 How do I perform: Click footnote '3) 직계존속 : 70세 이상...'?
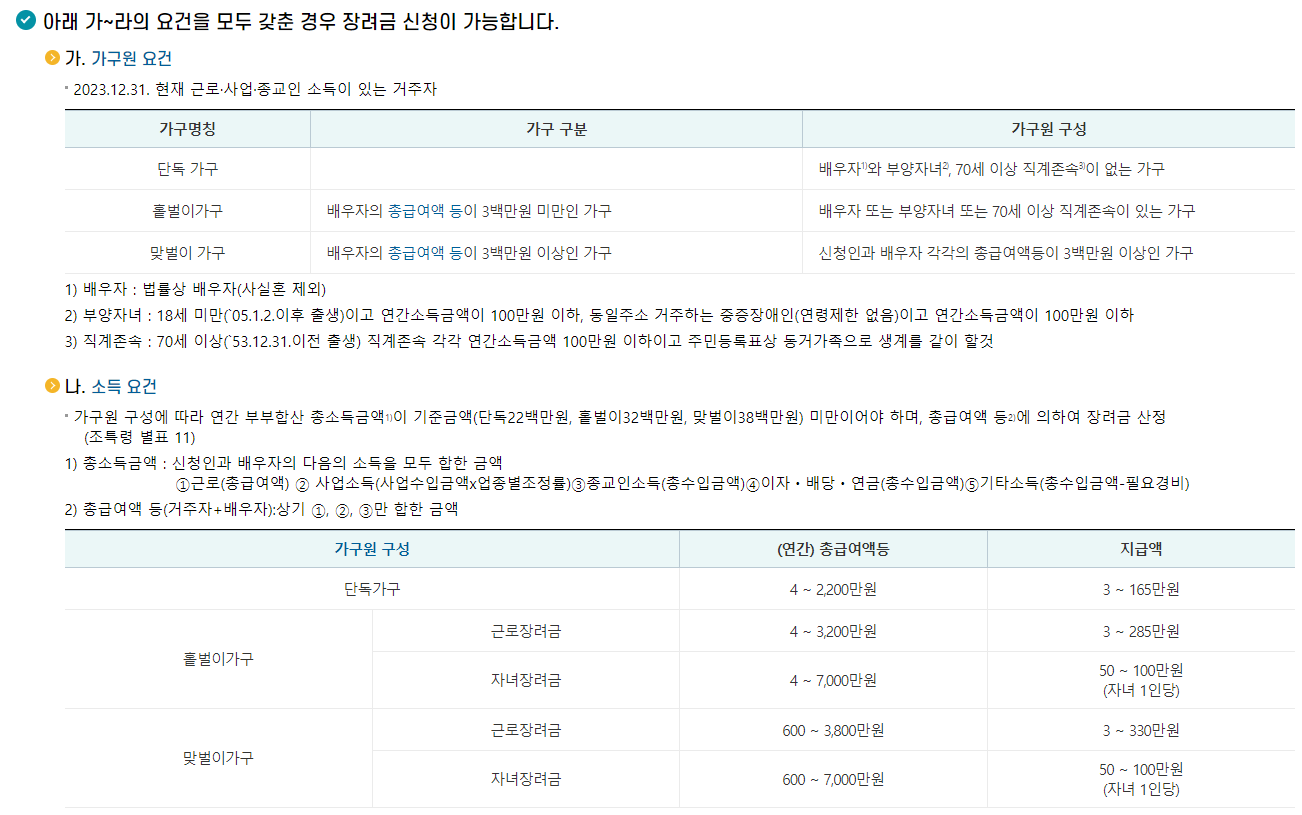tap(529, 341)
